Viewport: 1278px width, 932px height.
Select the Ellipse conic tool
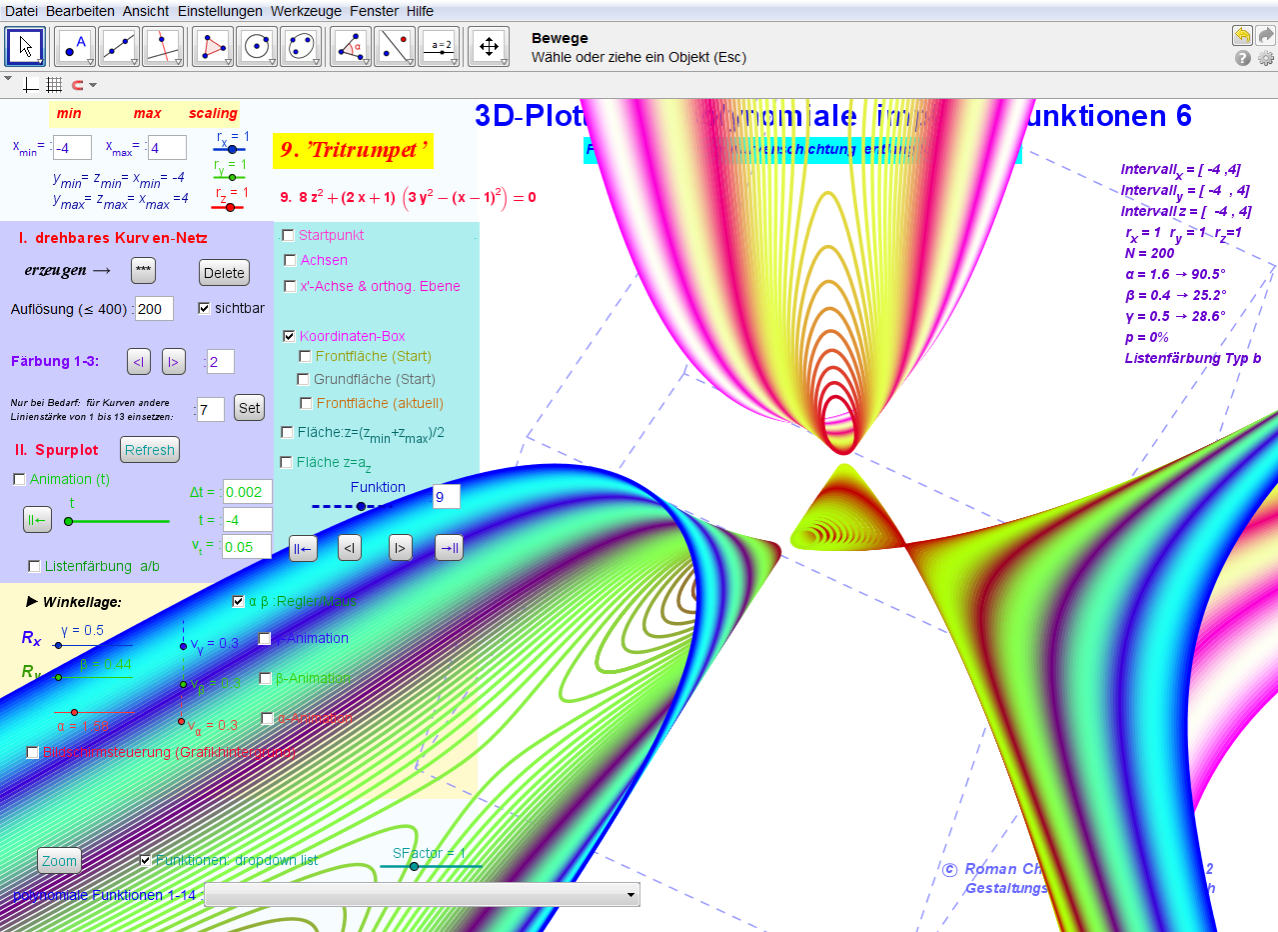(300, 46)
